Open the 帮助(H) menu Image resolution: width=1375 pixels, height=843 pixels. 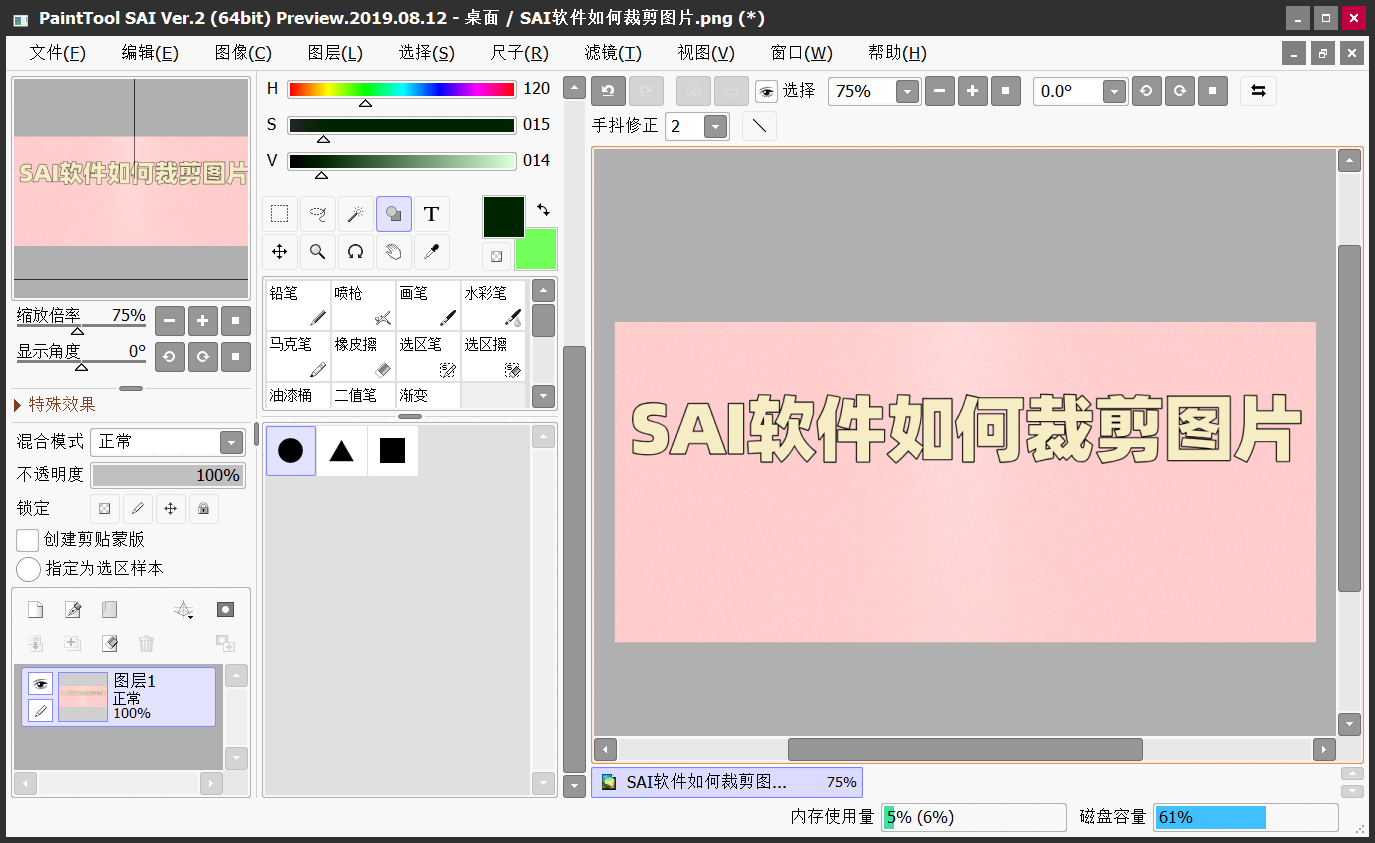897,53
